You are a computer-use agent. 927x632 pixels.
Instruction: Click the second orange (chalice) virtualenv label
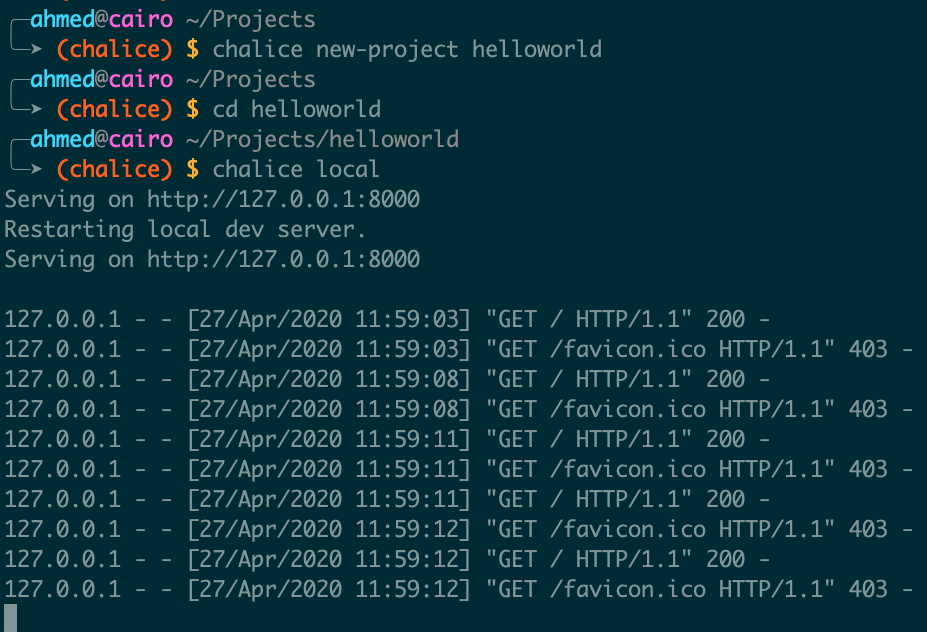[115, 109]
